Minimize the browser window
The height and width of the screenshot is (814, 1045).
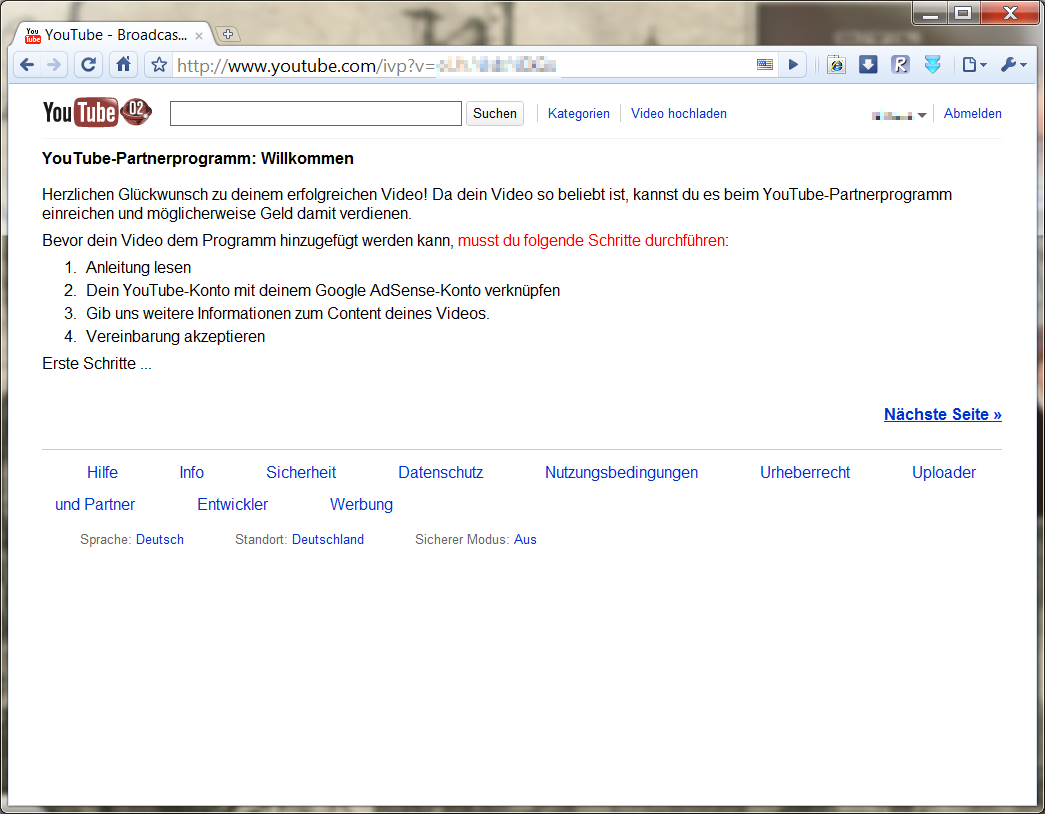930,13
